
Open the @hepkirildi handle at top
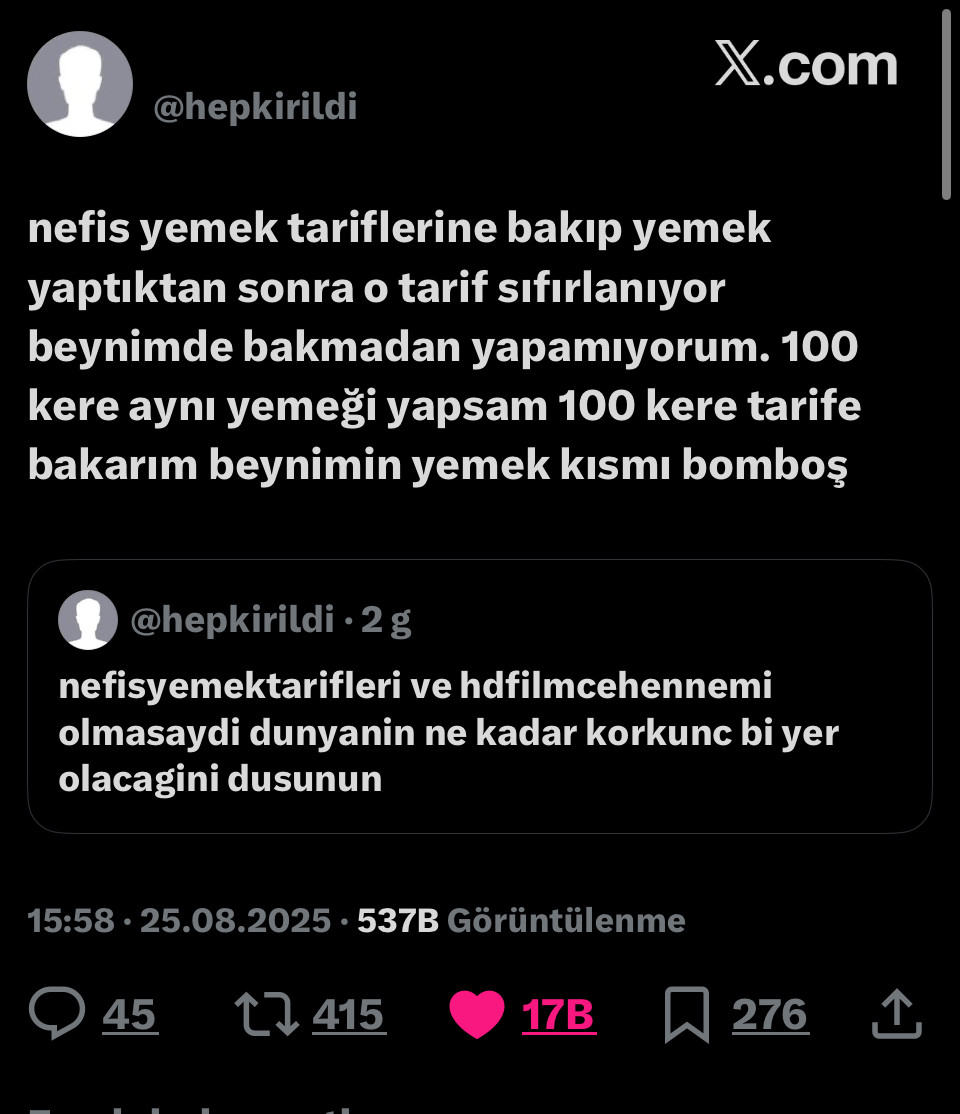tap(255, 107)
